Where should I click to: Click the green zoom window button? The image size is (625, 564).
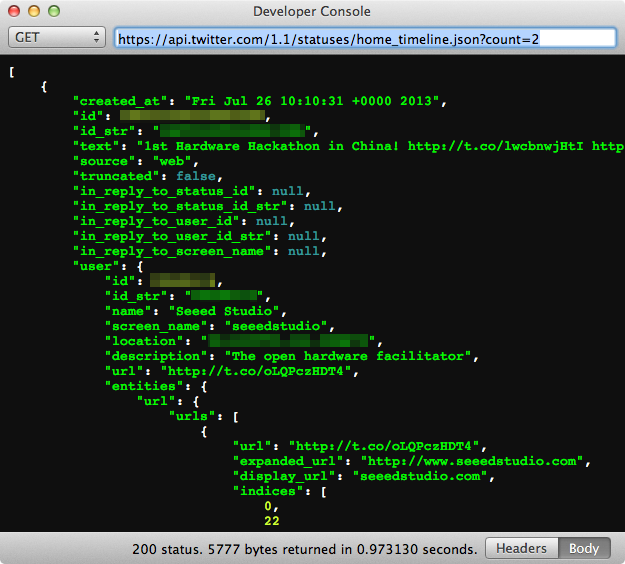click(x=54, y=11)
